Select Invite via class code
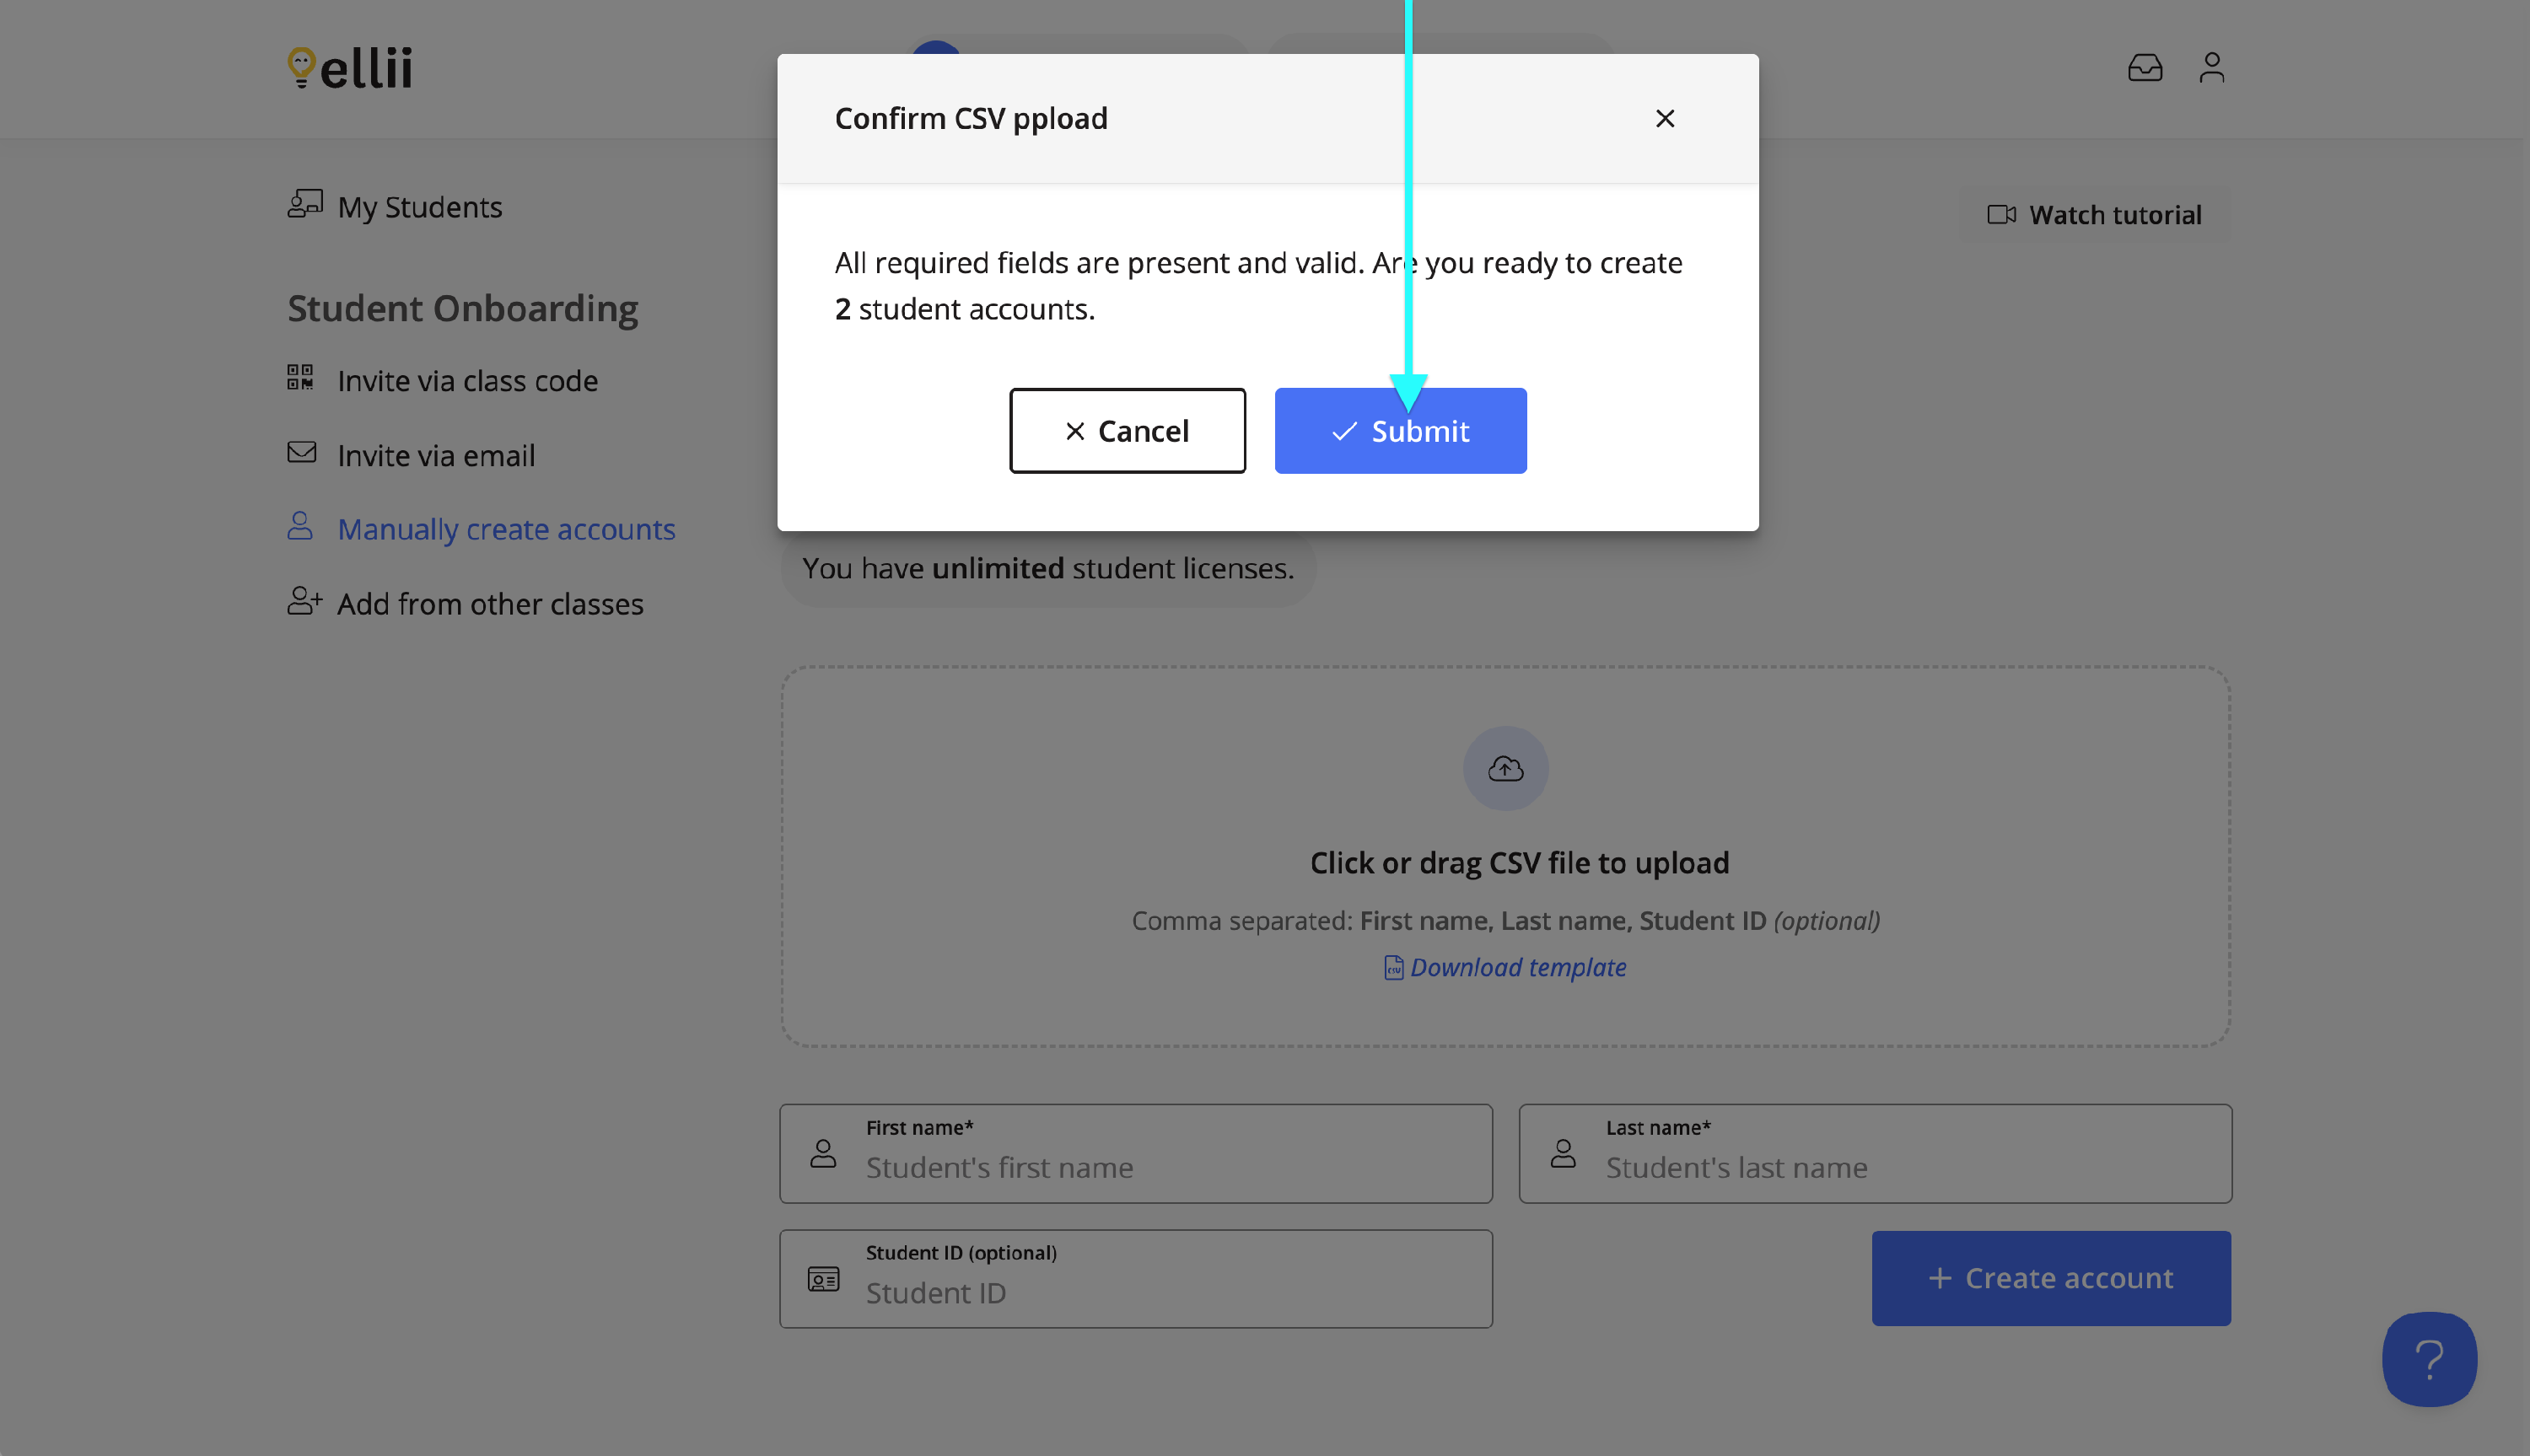2530x1456 pixels. point(467,381)
